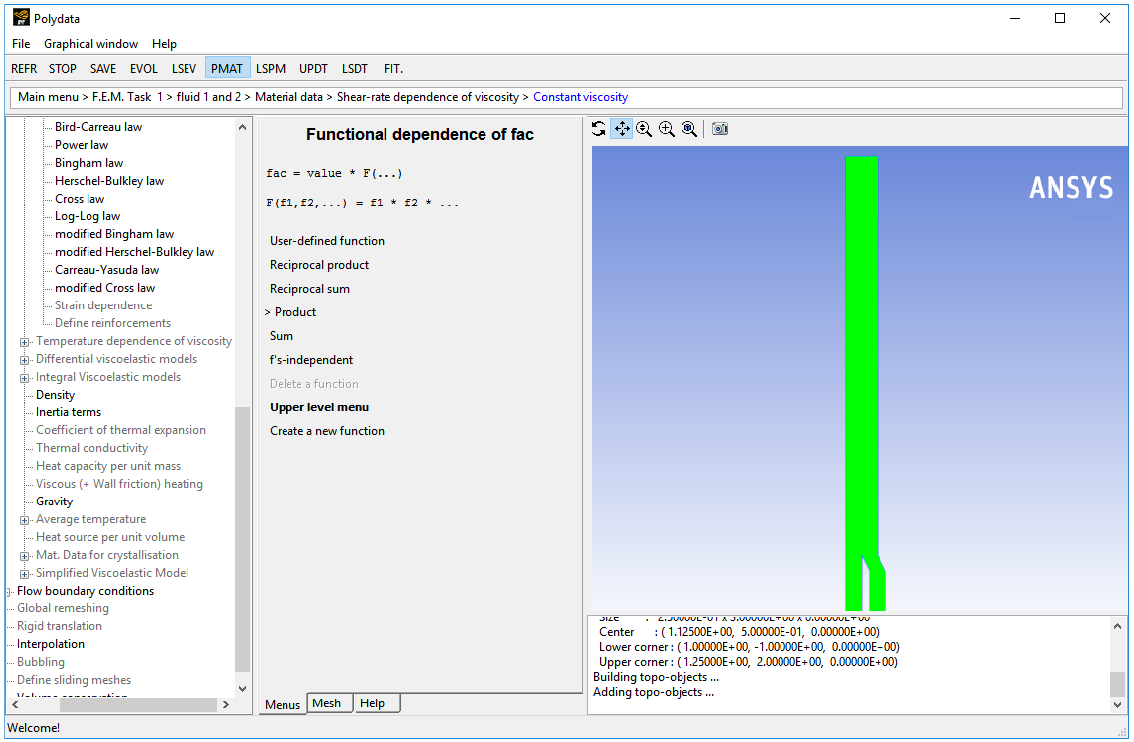Click the UPDT toolbar button
This screenshot has width=1134, height=742.
pos(313,69)
